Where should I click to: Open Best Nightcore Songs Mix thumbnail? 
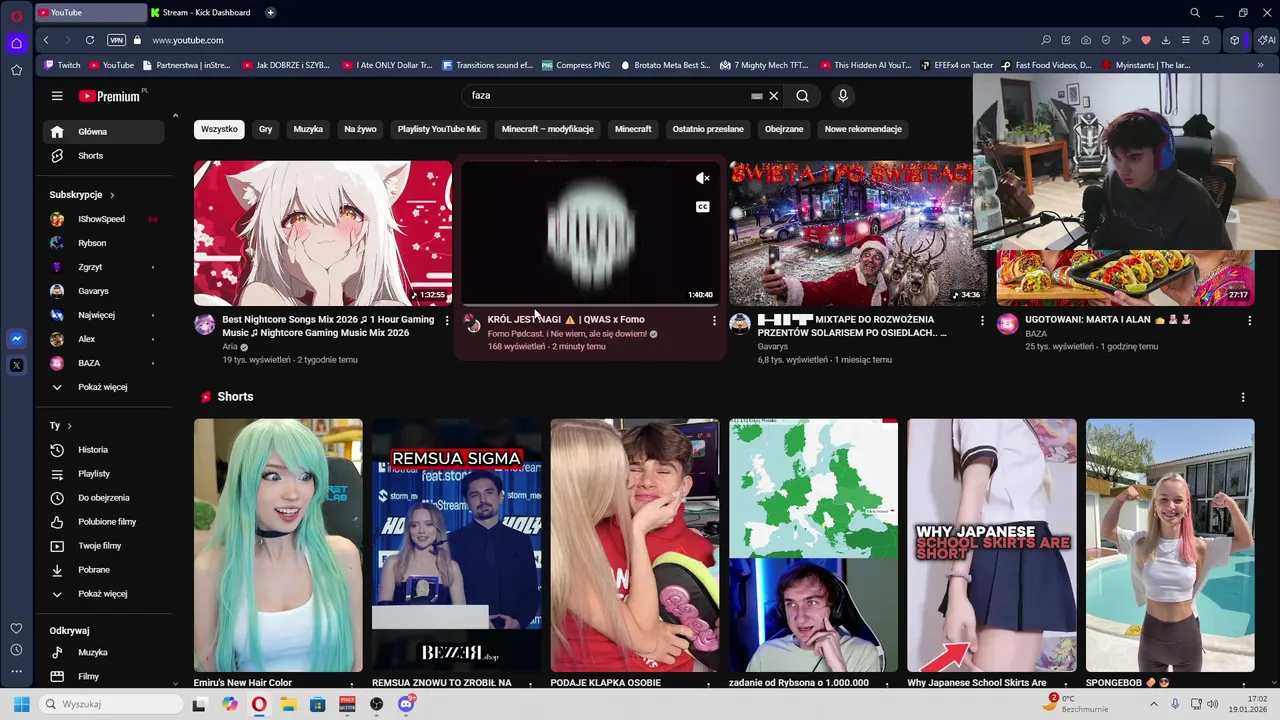click(323, 233)
